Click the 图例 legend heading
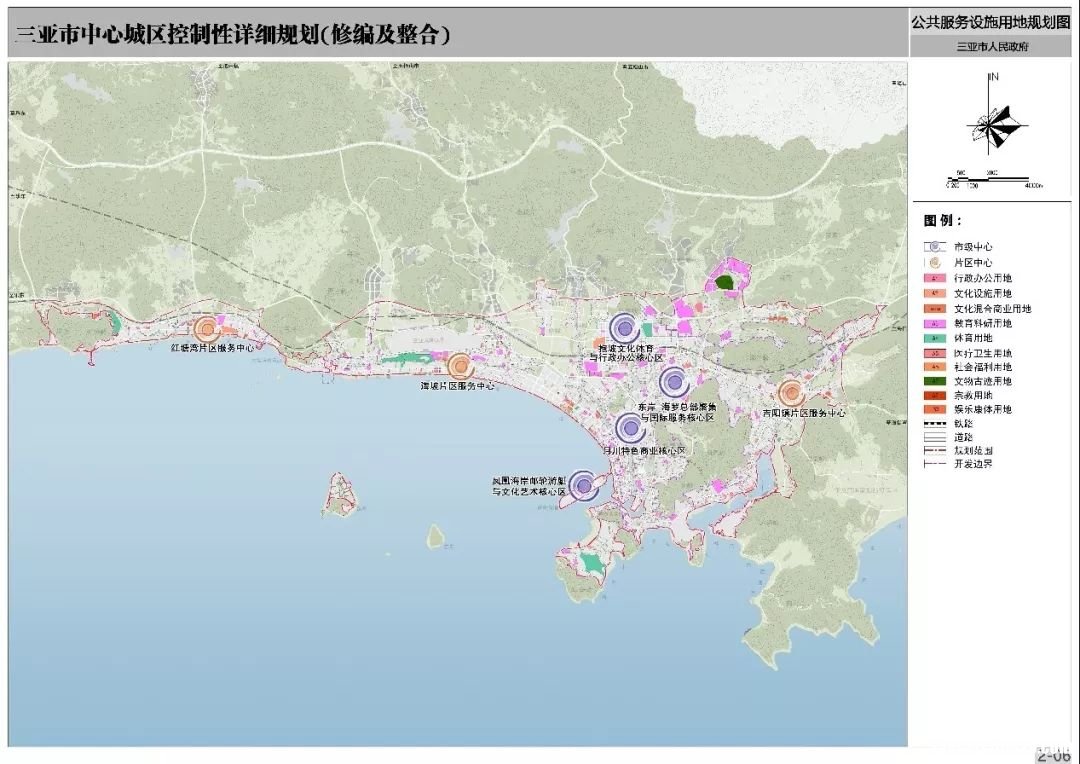The height and width of the screenshot is (764, 1080). pyautogui.click(x=942, y=220)
